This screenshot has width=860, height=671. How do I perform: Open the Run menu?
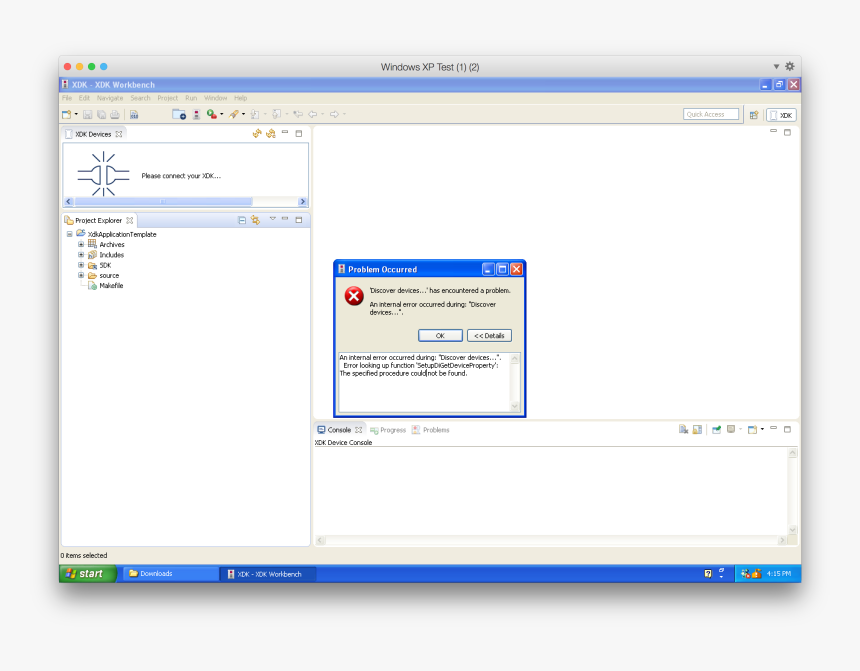191,98
